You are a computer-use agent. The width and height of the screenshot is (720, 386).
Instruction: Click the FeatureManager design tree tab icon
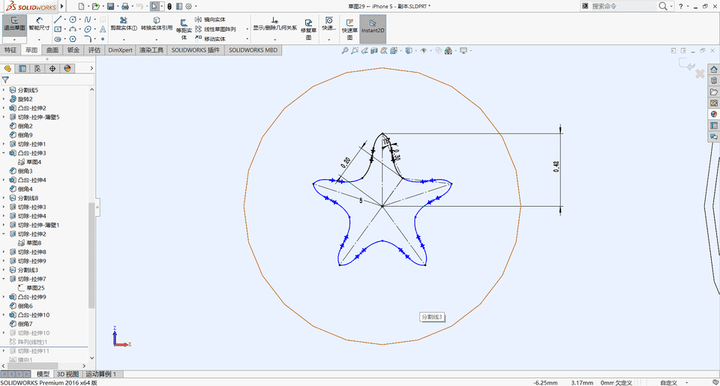click(7, 68)
